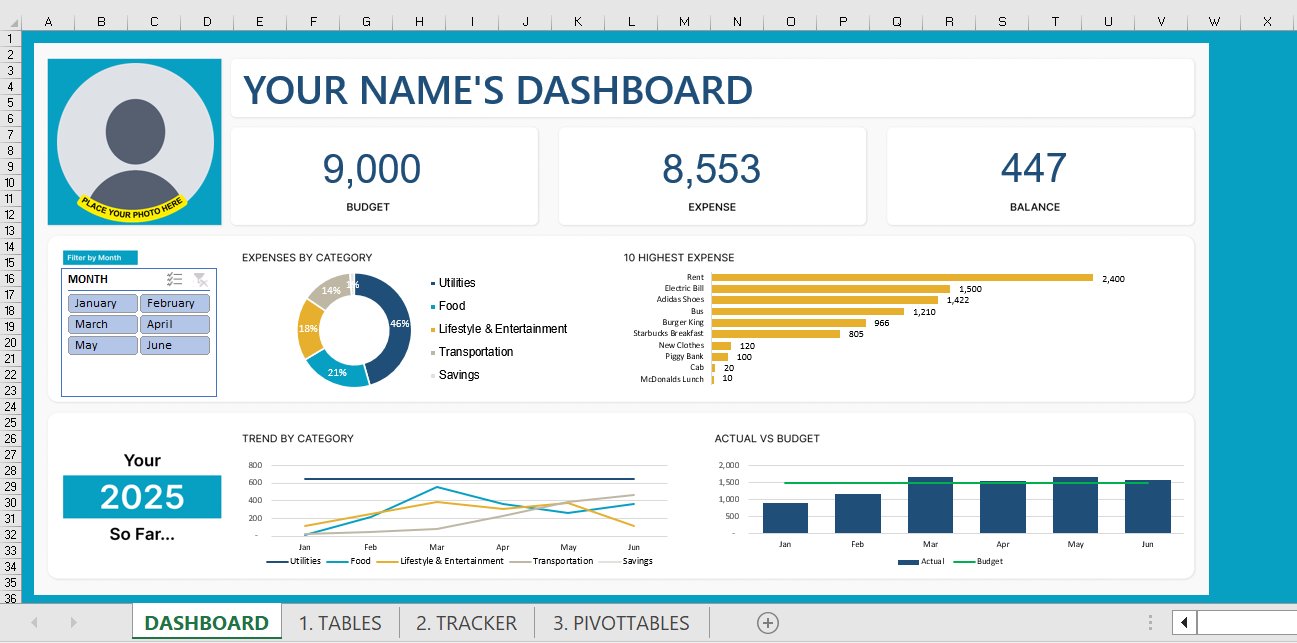Switch to the 1. TABLES sheet
The height and width of the screenshot is (643, 1297).
tap(340, 622)
